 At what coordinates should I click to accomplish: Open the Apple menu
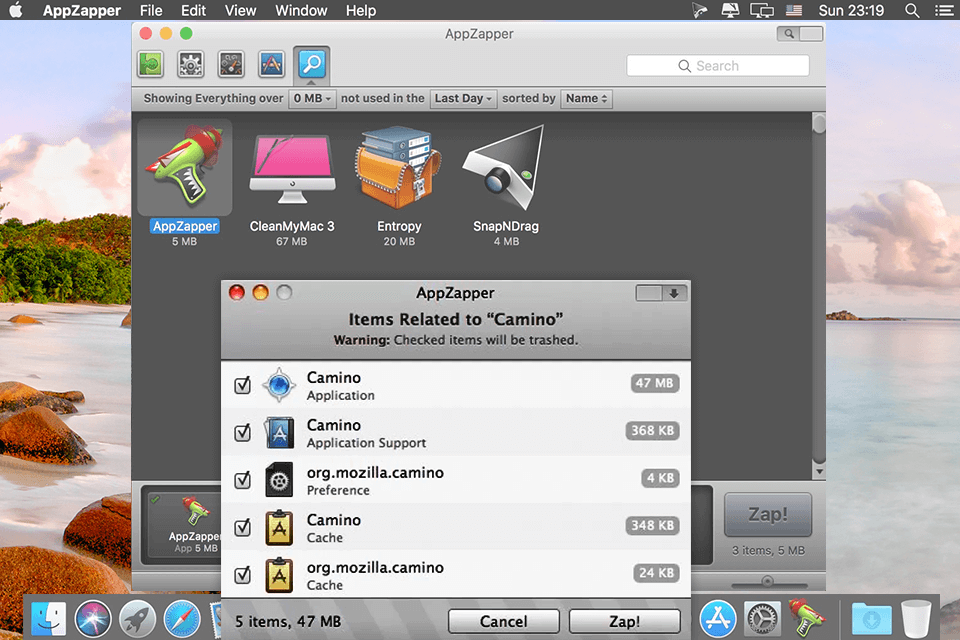click(17, 10)
